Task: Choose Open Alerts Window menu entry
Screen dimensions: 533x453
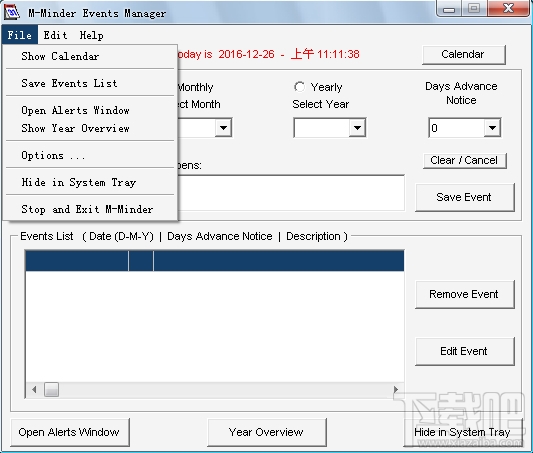Action: [x=90, y=110]
